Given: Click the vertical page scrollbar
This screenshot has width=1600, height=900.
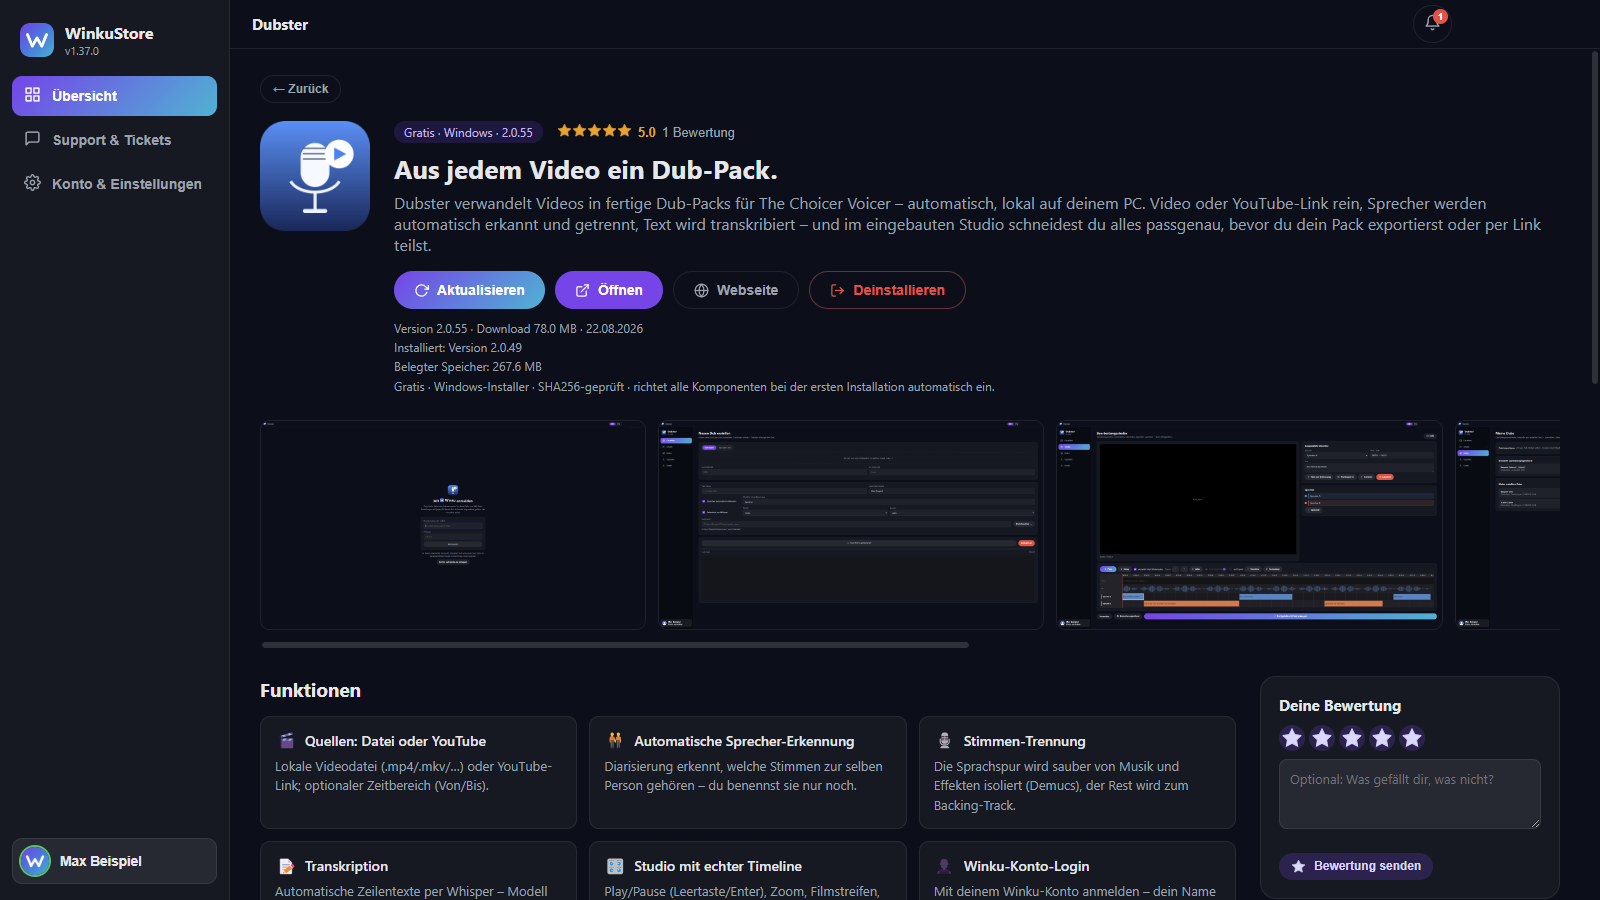Looking at the screenshot, I should pyautogui.click(x=1595, y=217).
